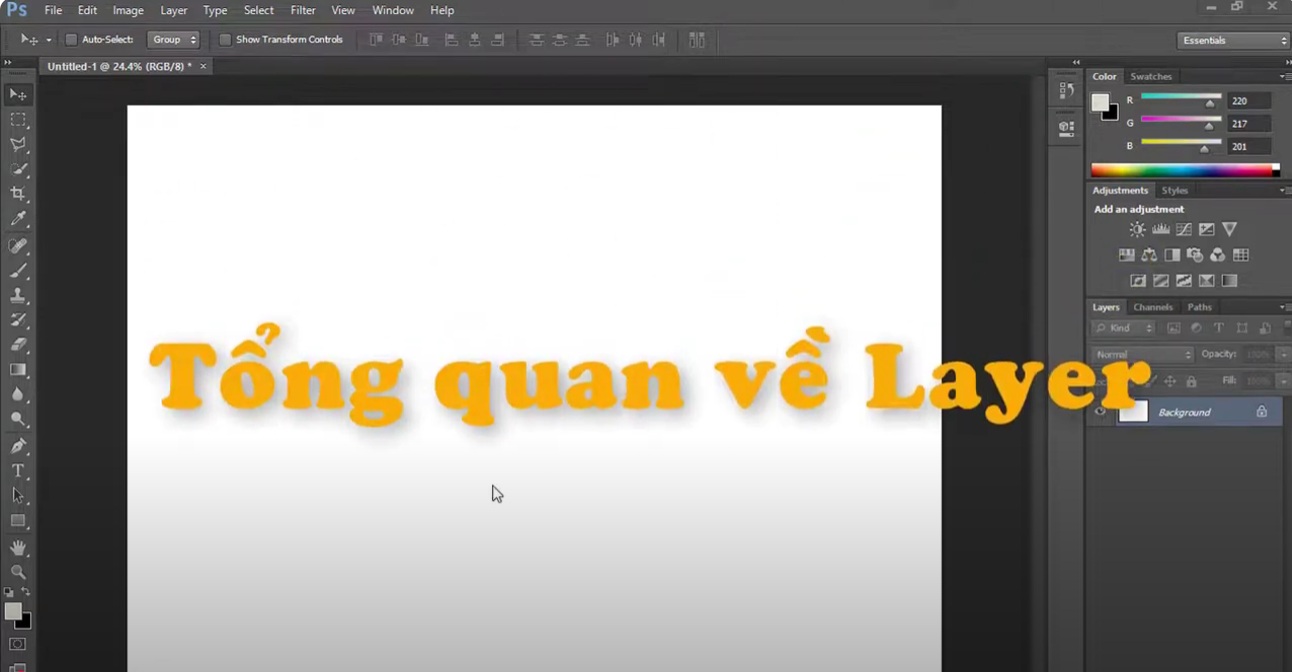Enable Show Transform Controls

[225, 39]
